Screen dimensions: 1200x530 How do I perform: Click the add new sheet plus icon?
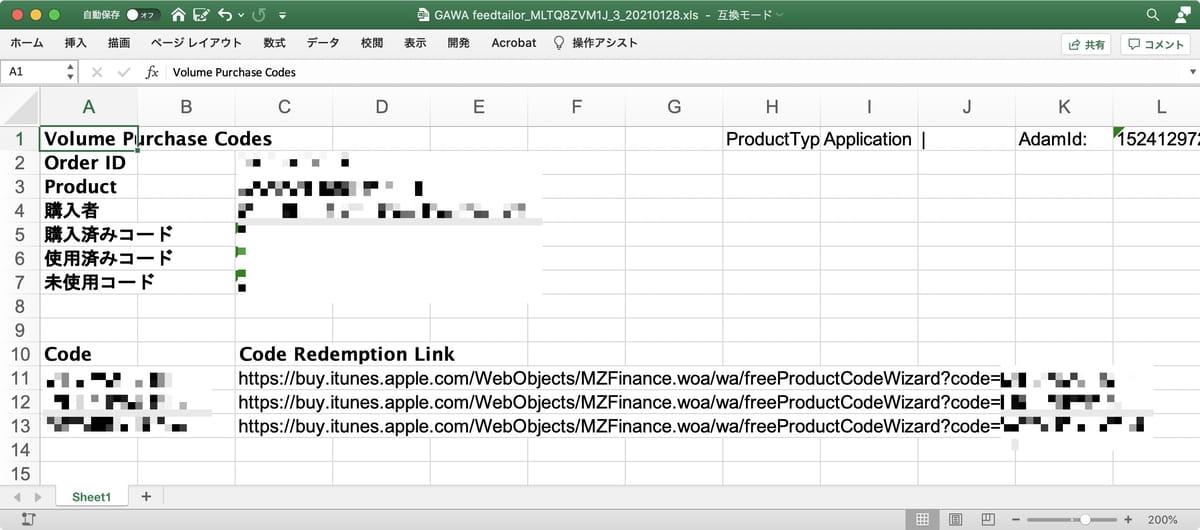click(x=146, y=497)
